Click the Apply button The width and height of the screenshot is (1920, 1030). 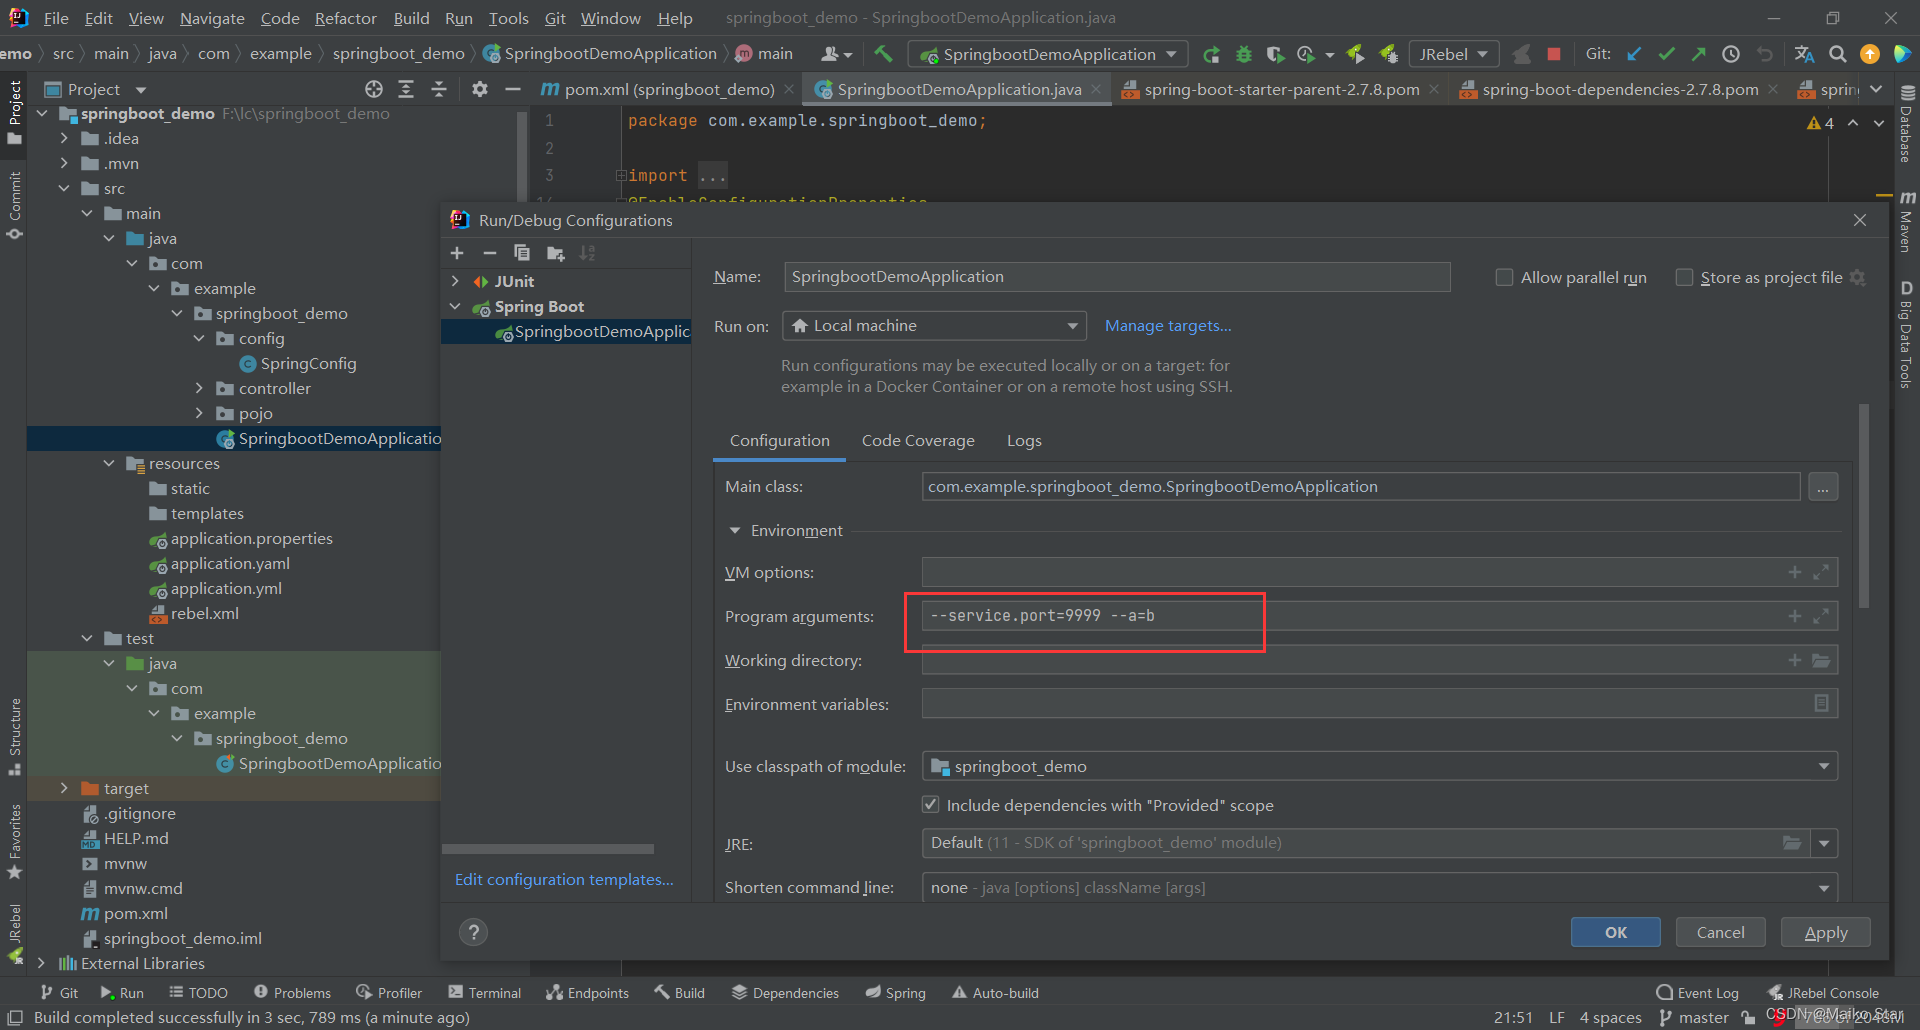point(1826,932)
